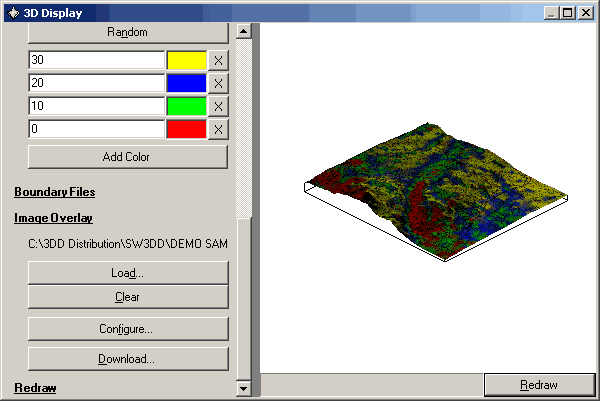Viewport: 600px width, 401px height.
Task: Click the Random colors button
Action: point(128,33)
